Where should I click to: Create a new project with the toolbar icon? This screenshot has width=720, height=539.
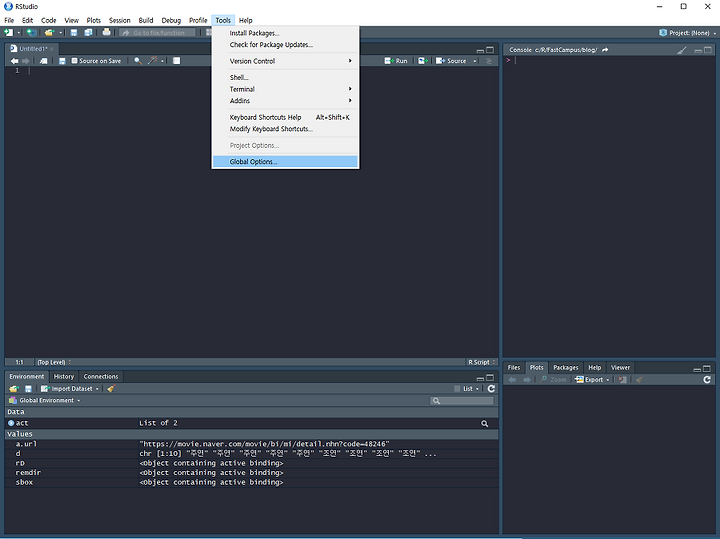[x=31, y=33]
